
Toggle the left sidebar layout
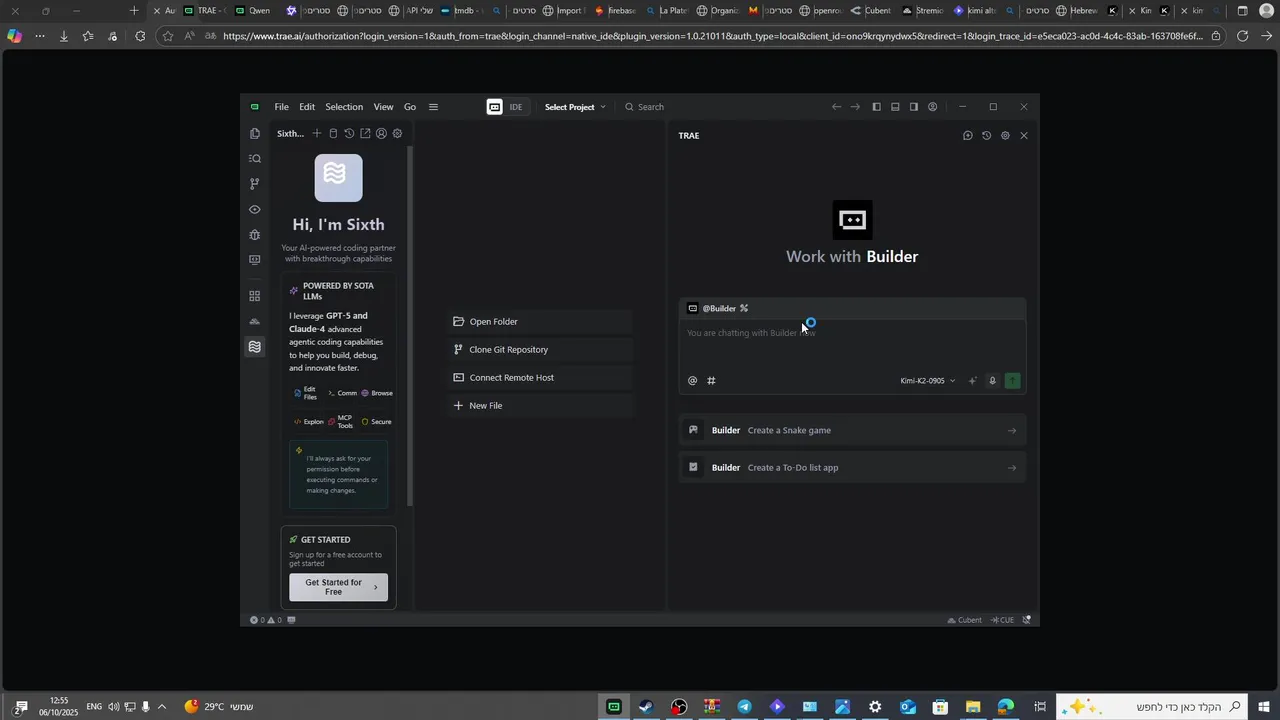coord(876,107)
